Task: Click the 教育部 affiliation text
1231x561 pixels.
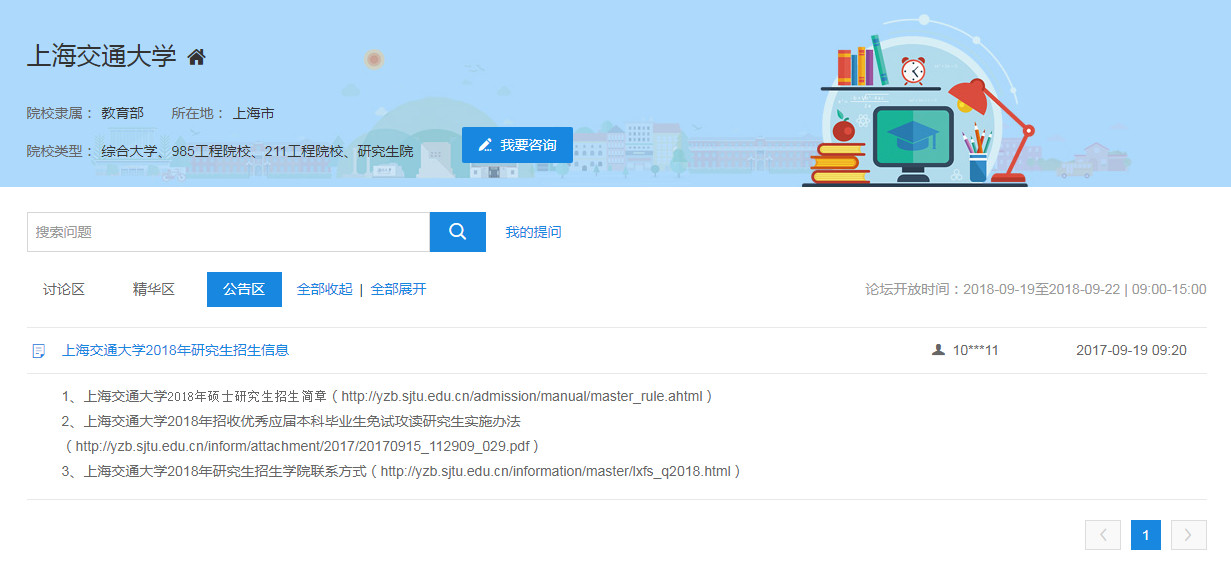Action: (122, 113)
